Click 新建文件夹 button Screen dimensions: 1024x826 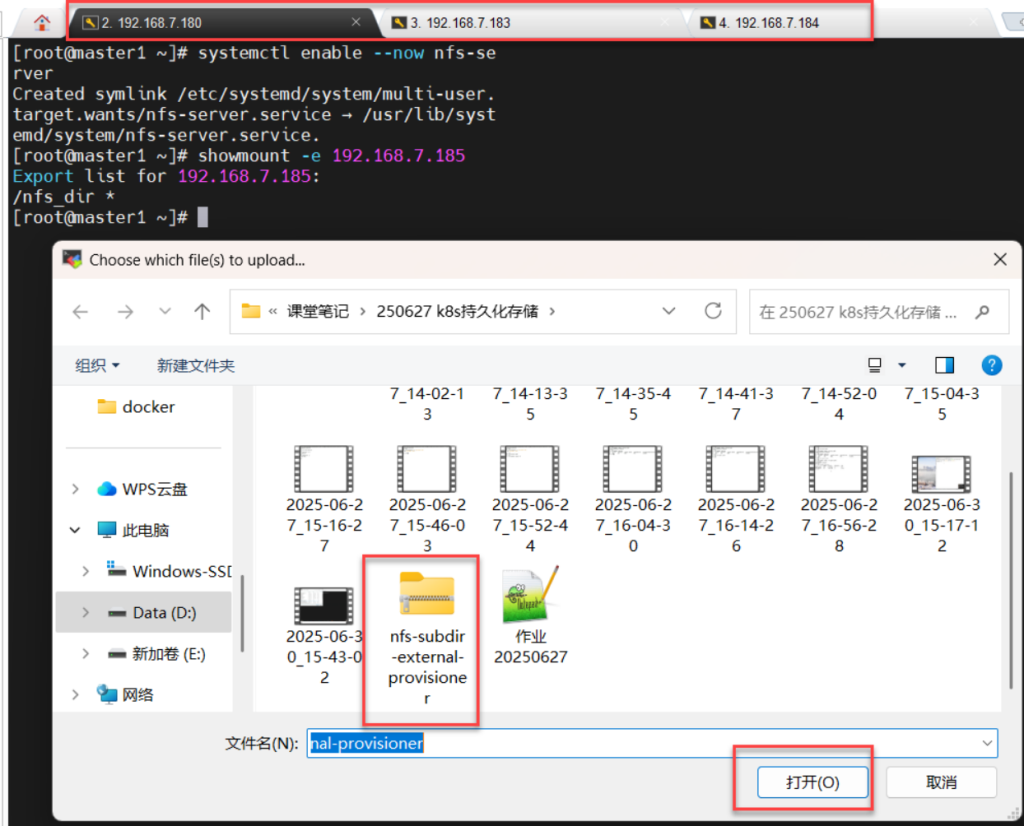196,366
